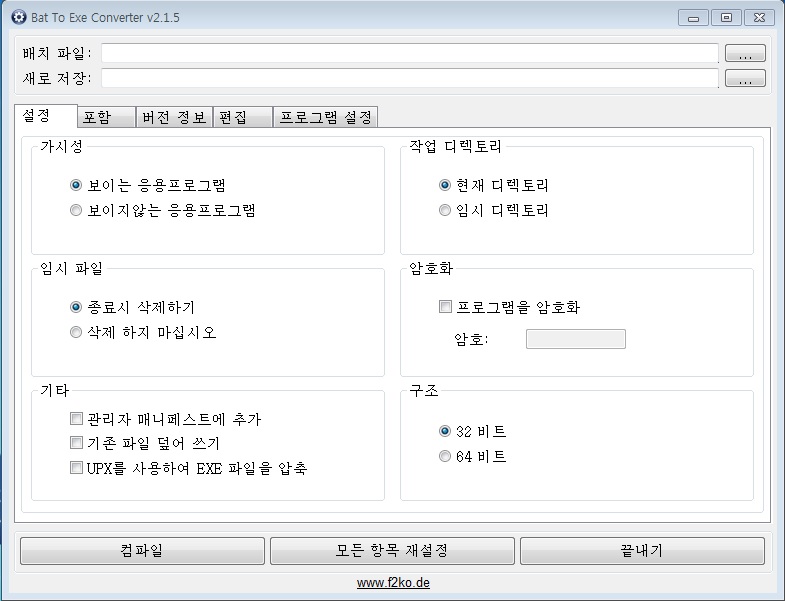Click the 배치 파일 input field
Viewport: 785px width, 601px height.
point(410,53)
